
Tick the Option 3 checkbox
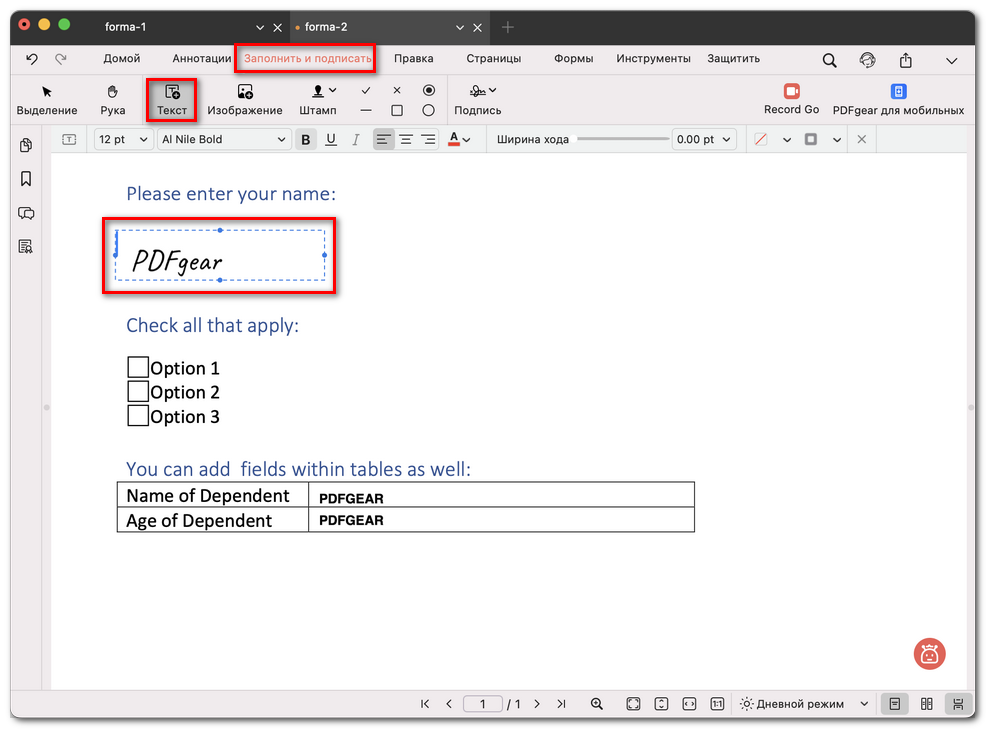[x=138, y=415]
